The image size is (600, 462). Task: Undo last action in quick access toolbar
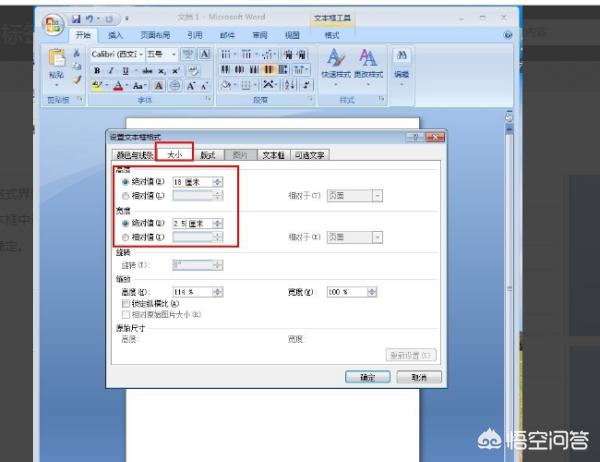pyautogui.click(x=89, y=19)
